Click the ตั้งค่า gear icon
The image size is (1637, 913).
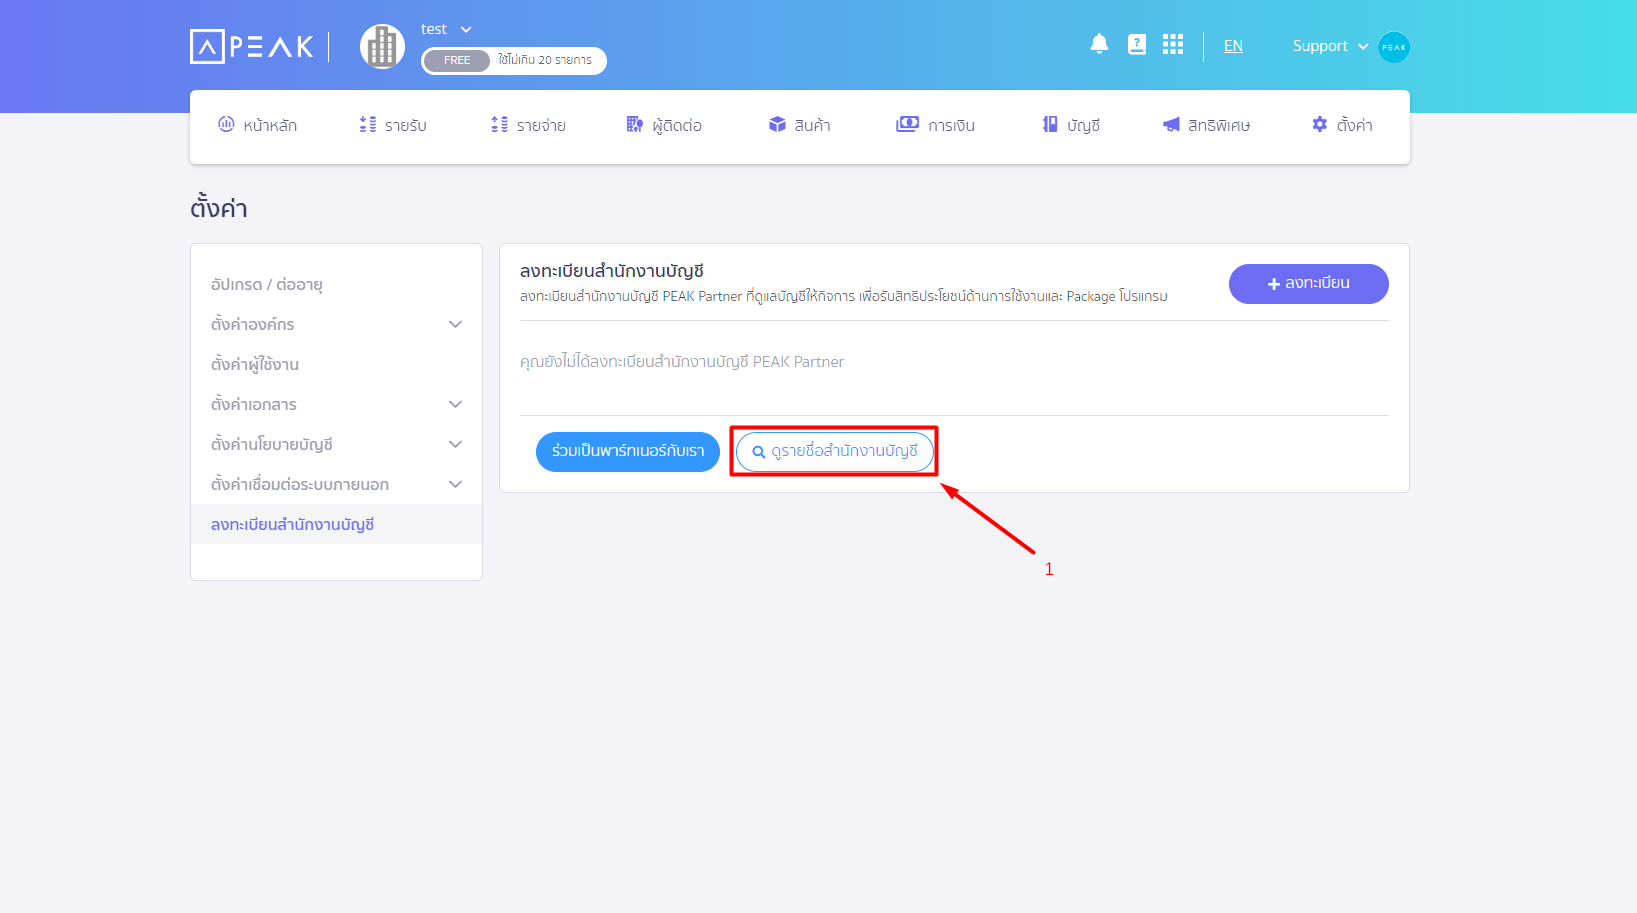1320,124
